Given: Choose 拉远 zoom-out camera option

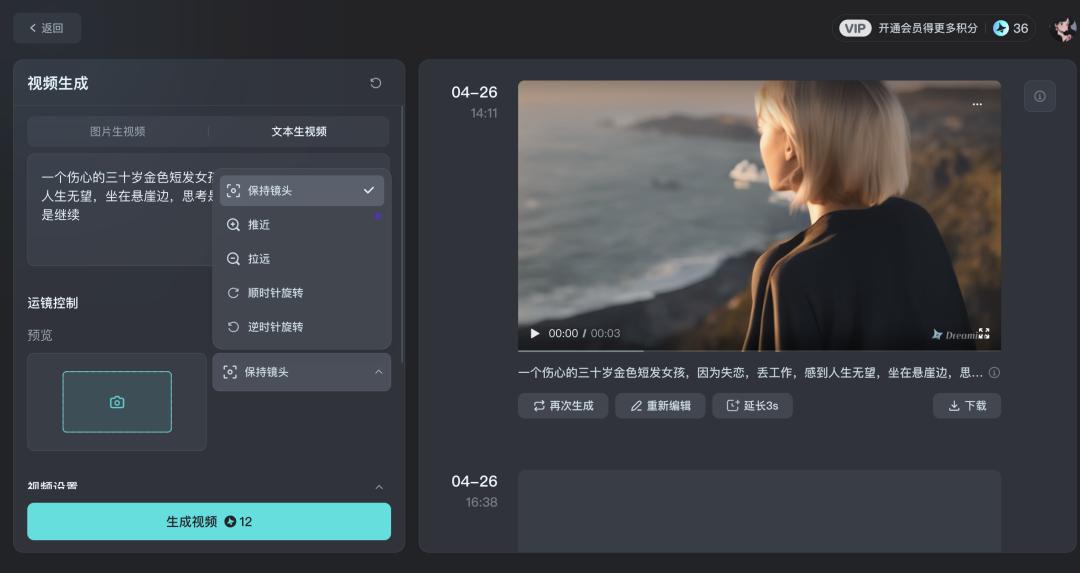Looking at the screenshot, I should [302, 259].
